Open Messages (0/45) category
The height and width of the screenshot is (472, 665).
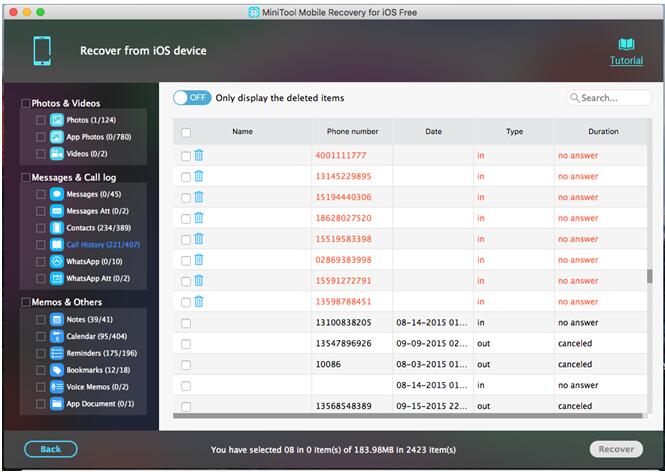[94, 194]
